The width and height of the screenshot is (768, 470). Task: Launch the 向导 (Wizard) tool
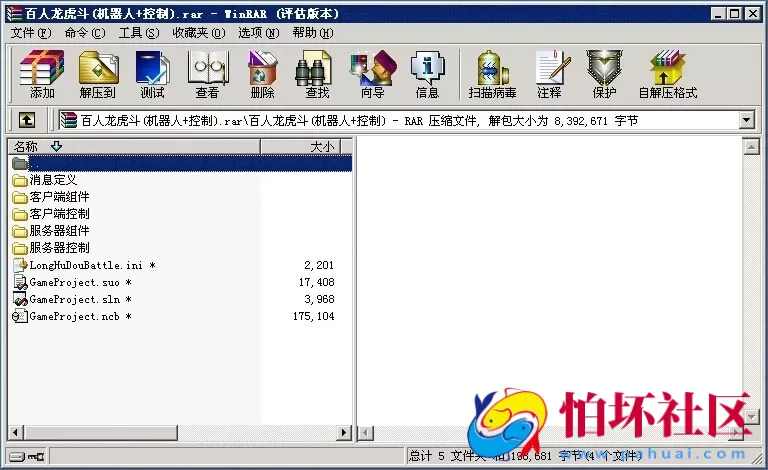click(x=372, y=74)
